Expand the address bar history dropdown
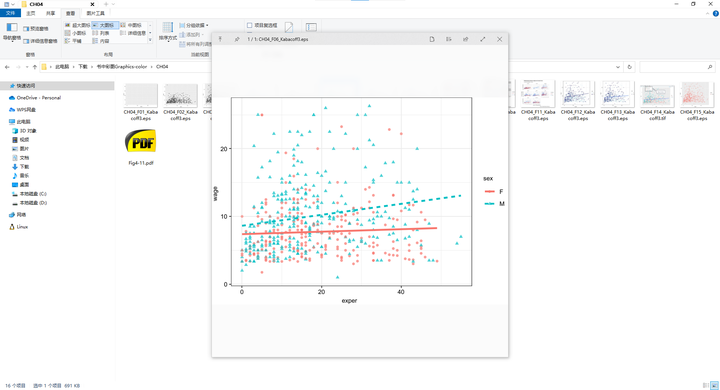 [618, 67]
